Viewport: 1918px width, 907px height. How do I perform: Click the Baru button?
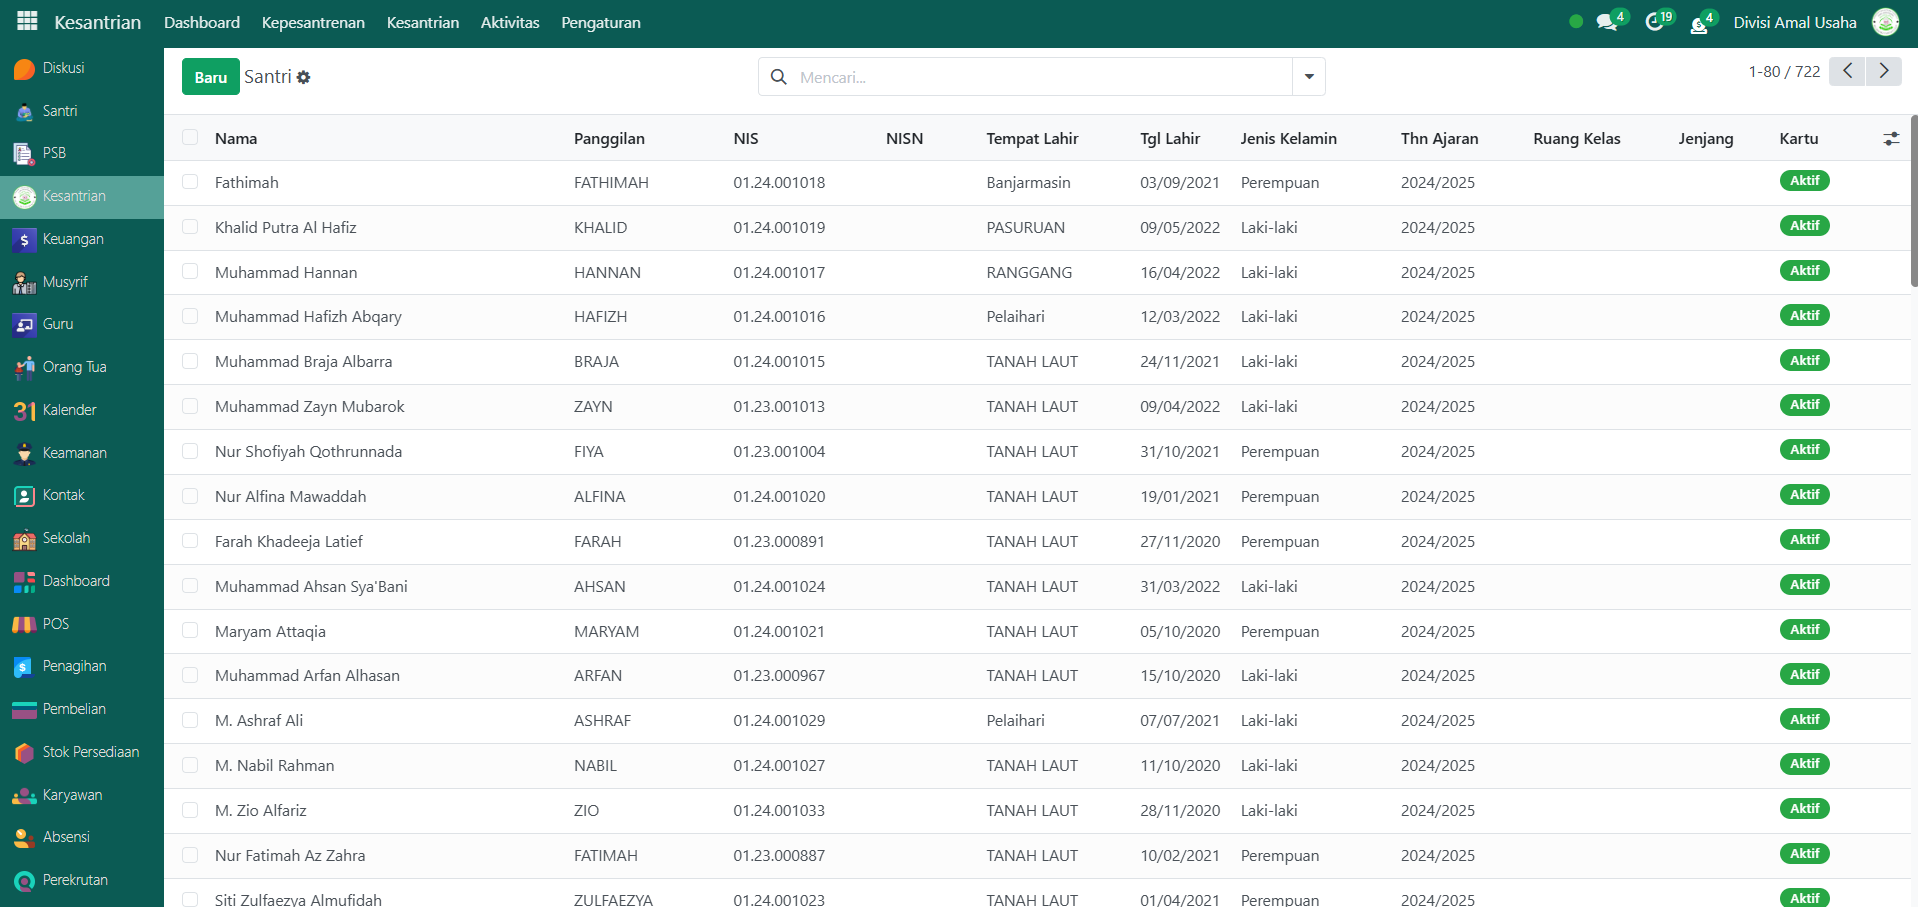click(x=210, y=77)
